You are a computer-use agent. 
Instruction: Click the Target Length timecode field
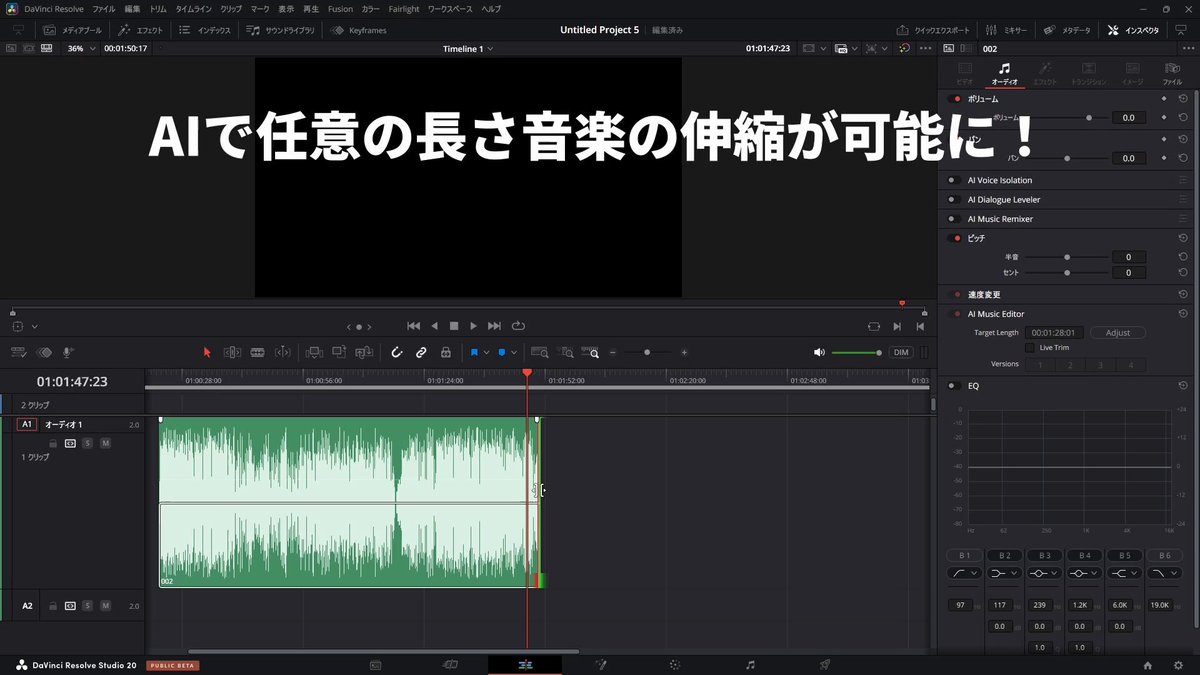click(1056, 332)
